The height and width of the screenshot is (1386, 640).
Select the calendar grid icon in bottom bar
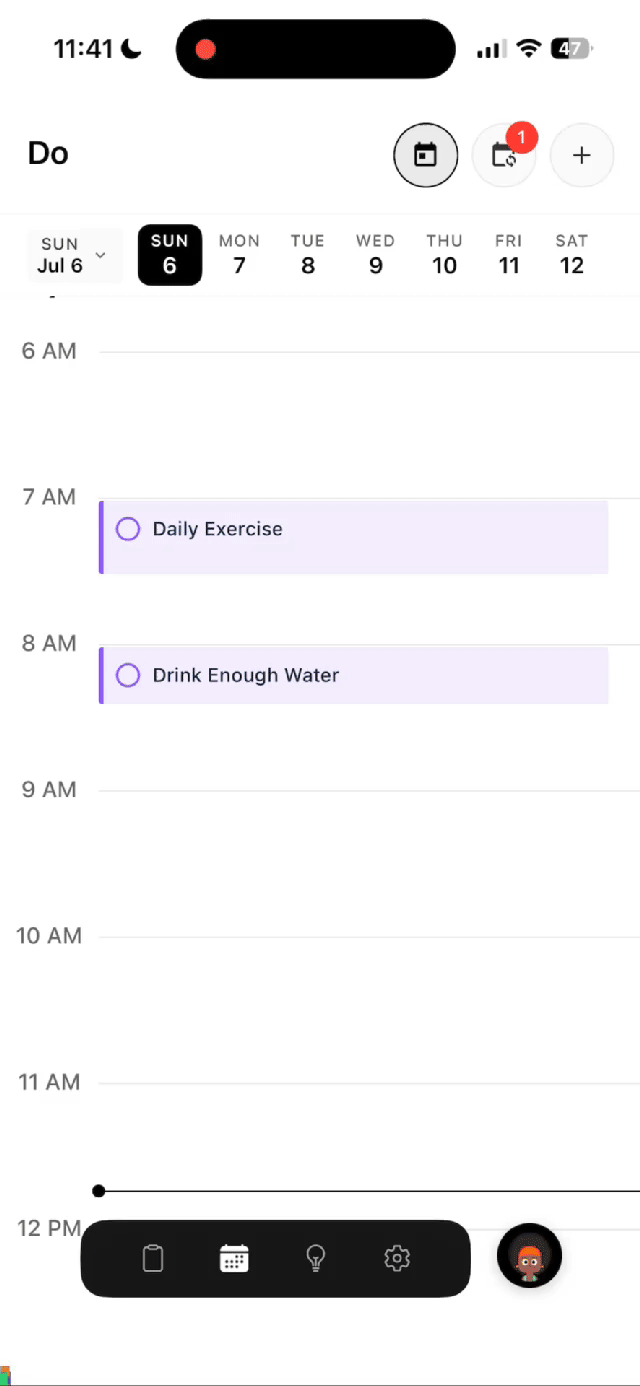tap(234, 1258)
